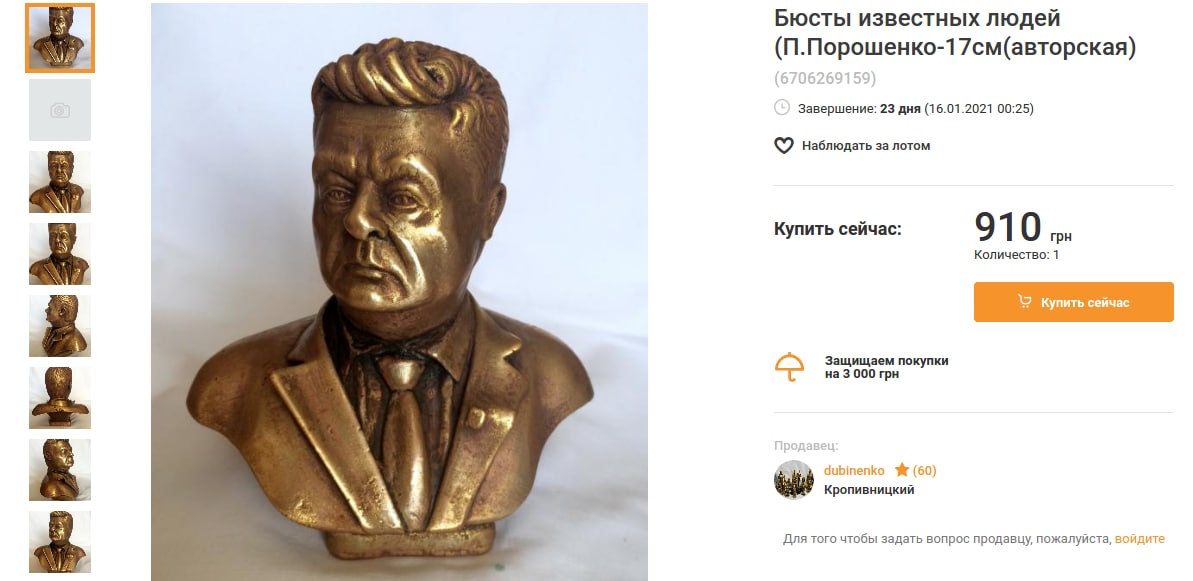Click the heart watchlist icon
The height and width of the screenshot is (581, 1193).
(784, 145)
